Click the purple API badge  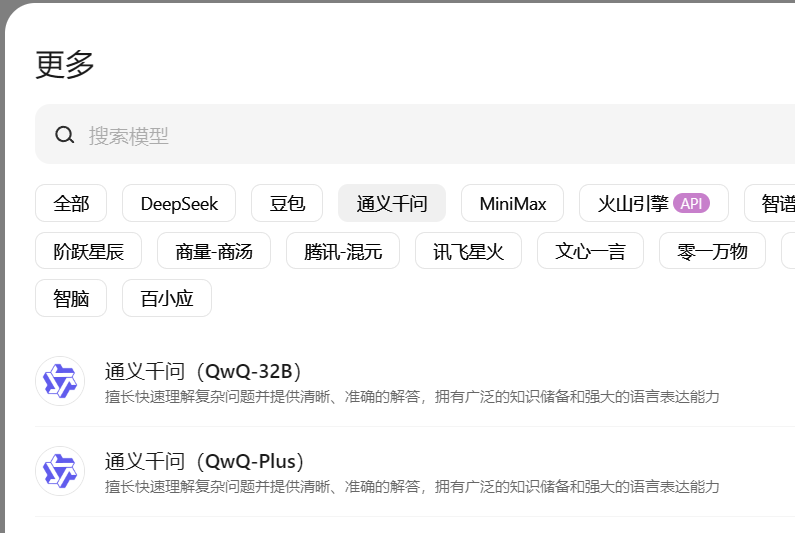click(x=691, y=203)
